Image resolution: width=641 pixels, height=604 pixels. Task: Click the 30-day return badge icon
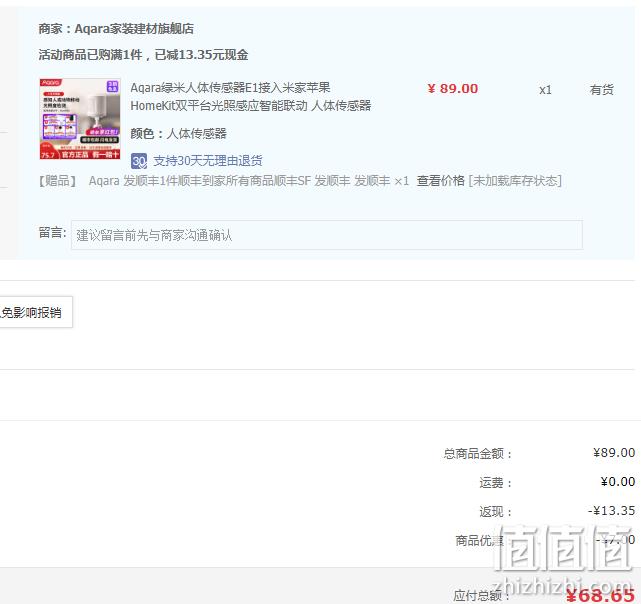coord(139,161)
